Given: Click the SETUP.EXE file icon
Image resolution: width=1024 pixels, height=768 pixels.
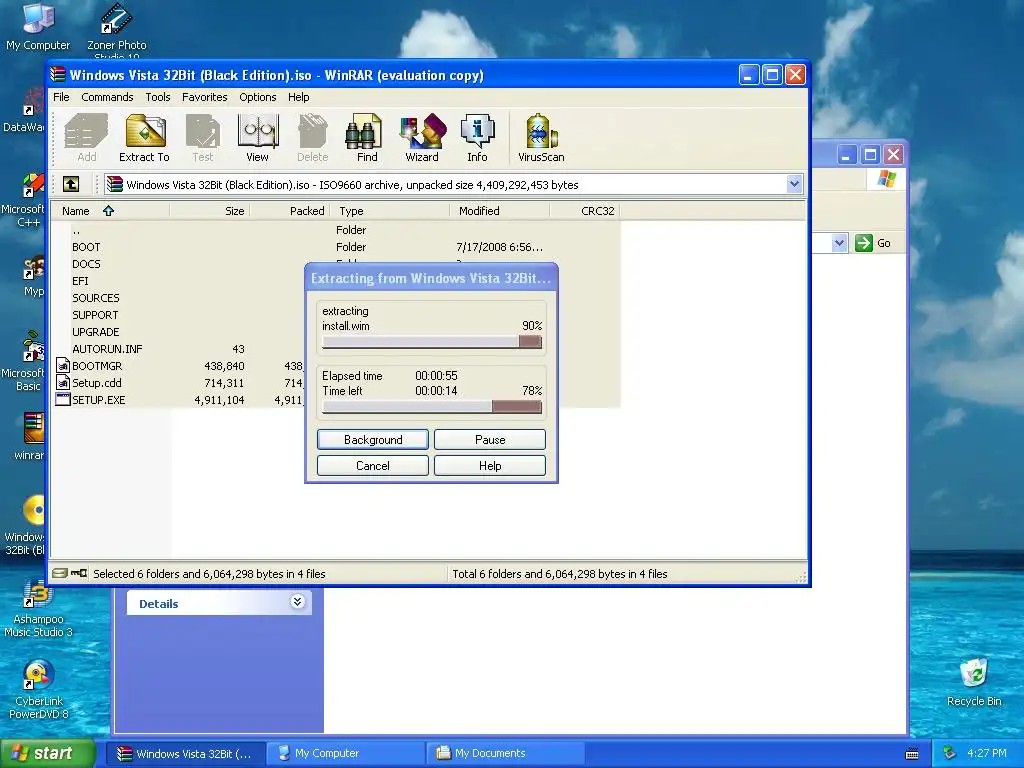Looking at the screenshot, I should 63,400.
